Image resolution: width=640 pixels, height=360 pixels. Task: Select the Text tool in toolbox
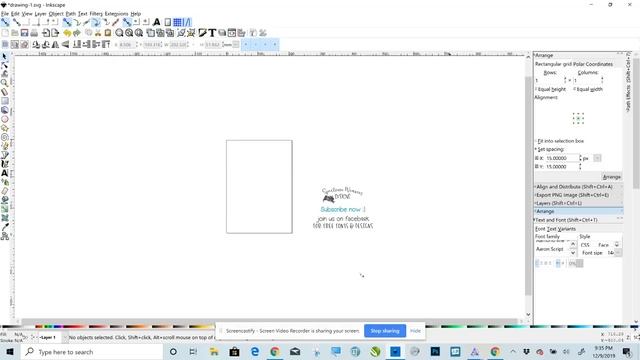pos(4,173)
